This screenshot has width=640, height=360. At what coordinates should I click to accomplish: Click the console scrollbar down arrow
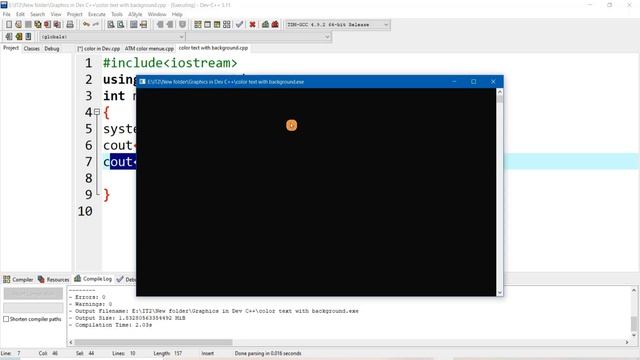point(500,293)
